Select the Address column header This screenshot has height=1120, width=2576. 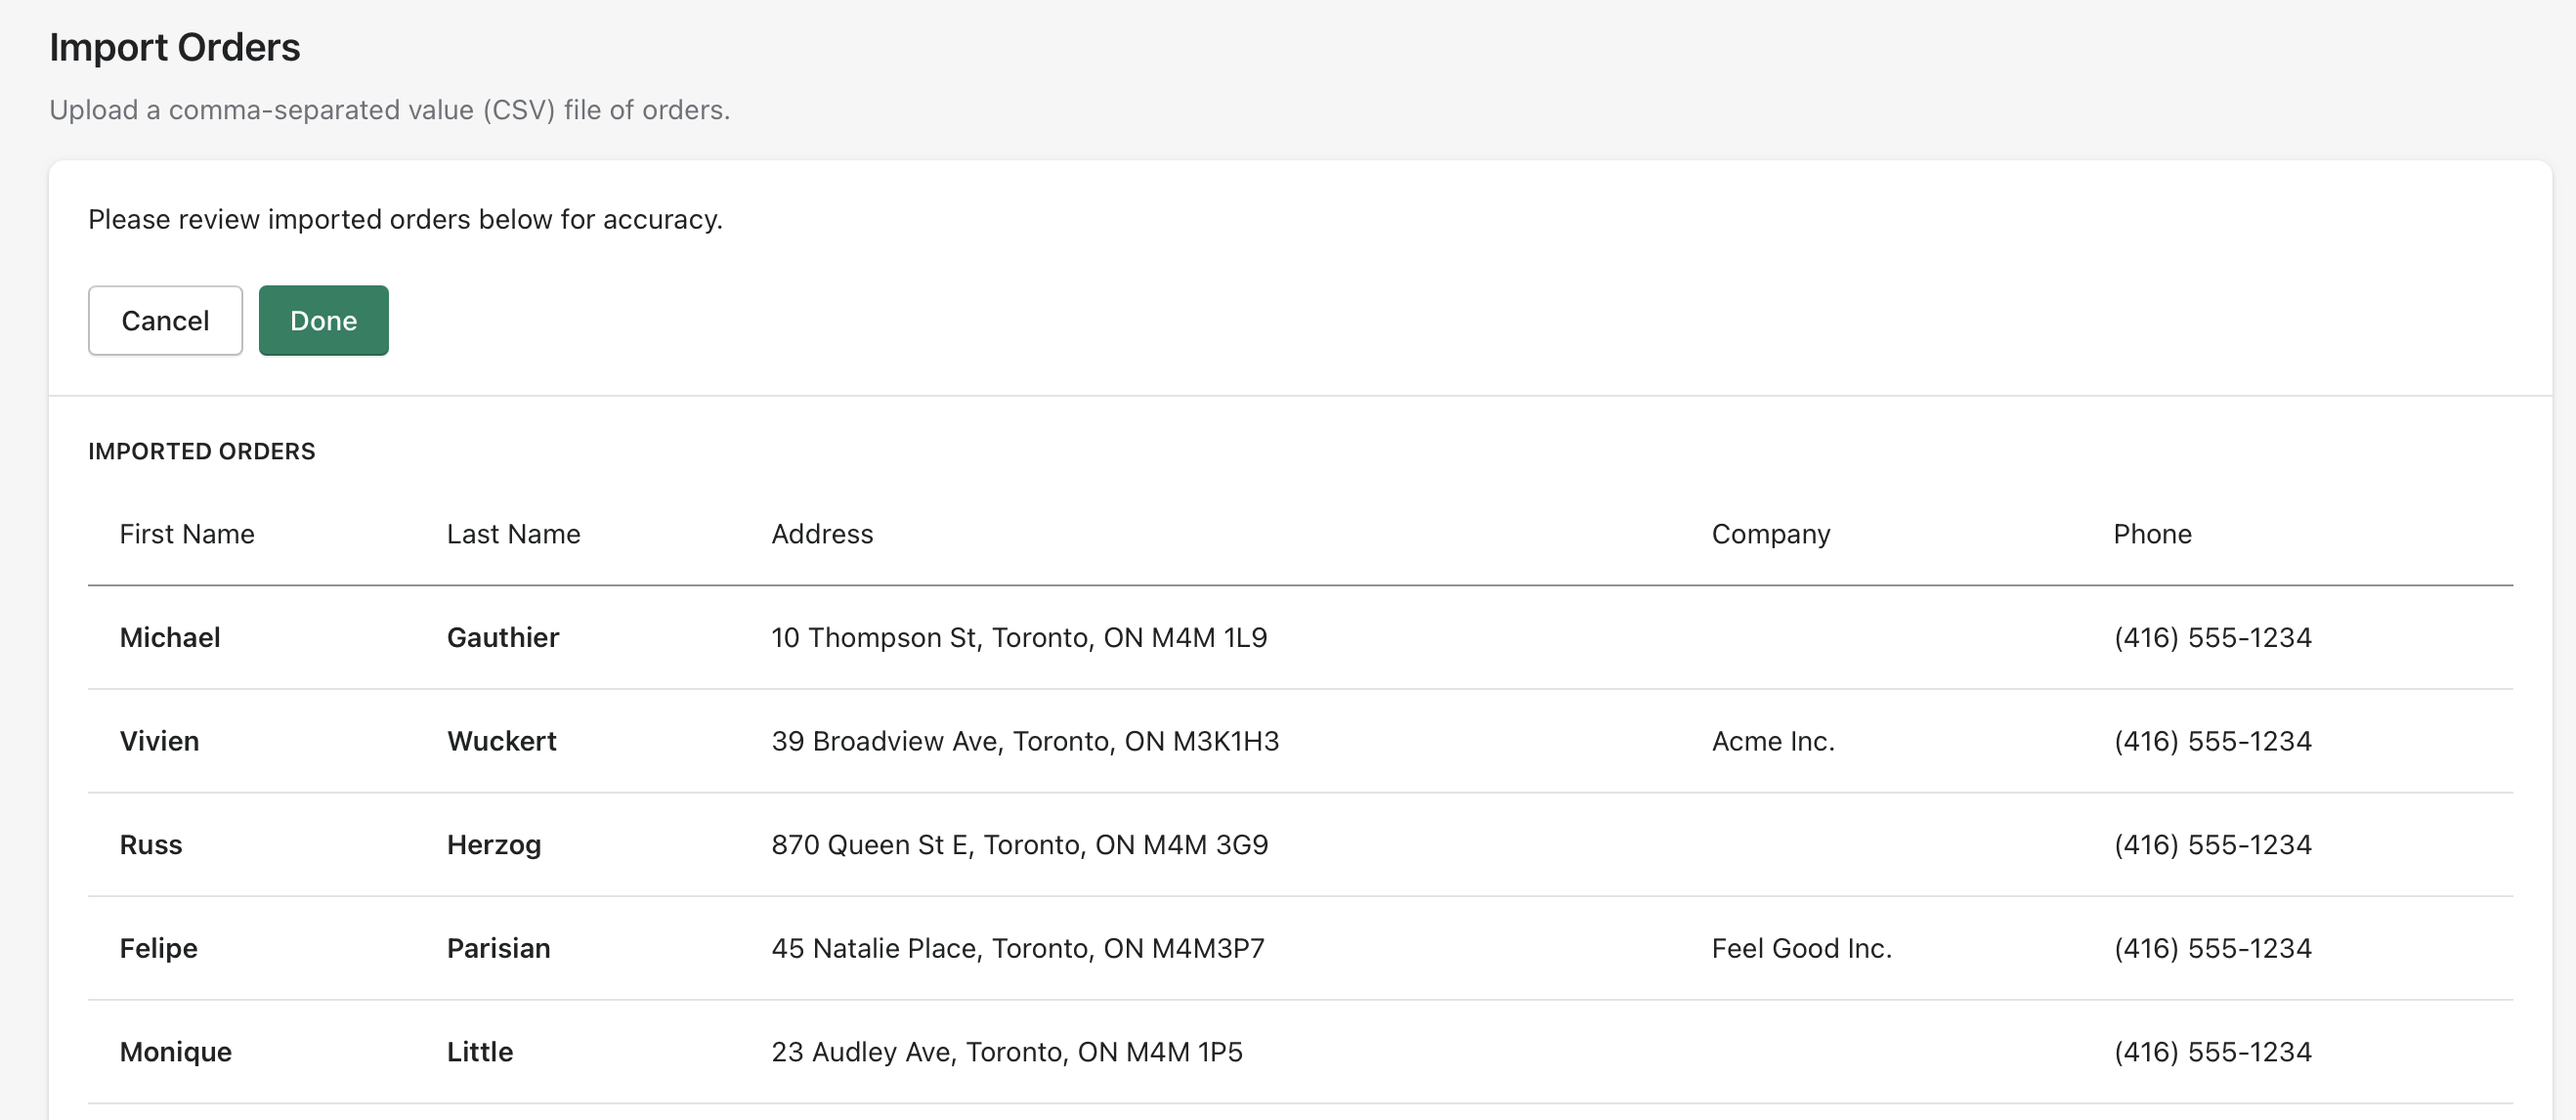pos(822,533)
